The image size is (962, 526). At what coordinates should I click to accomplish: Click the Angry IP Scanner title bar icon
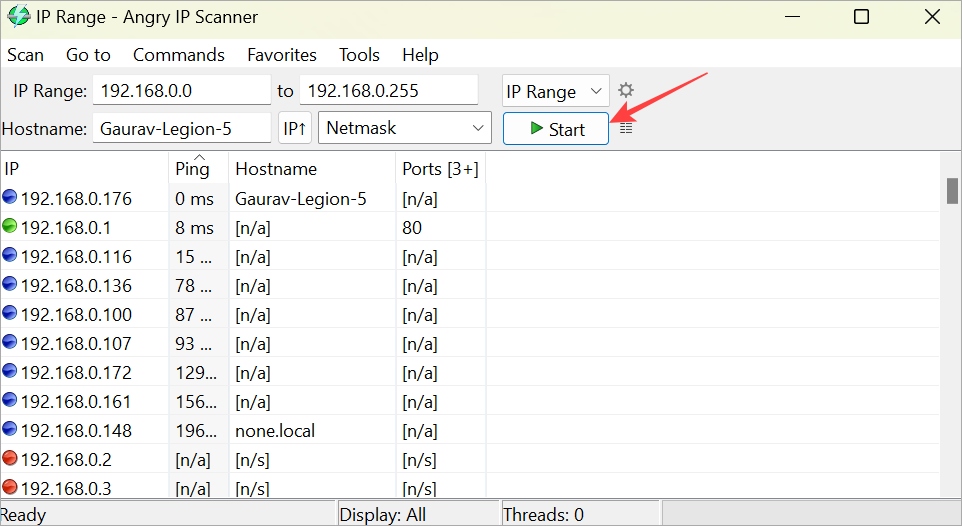tap(18, 17)
